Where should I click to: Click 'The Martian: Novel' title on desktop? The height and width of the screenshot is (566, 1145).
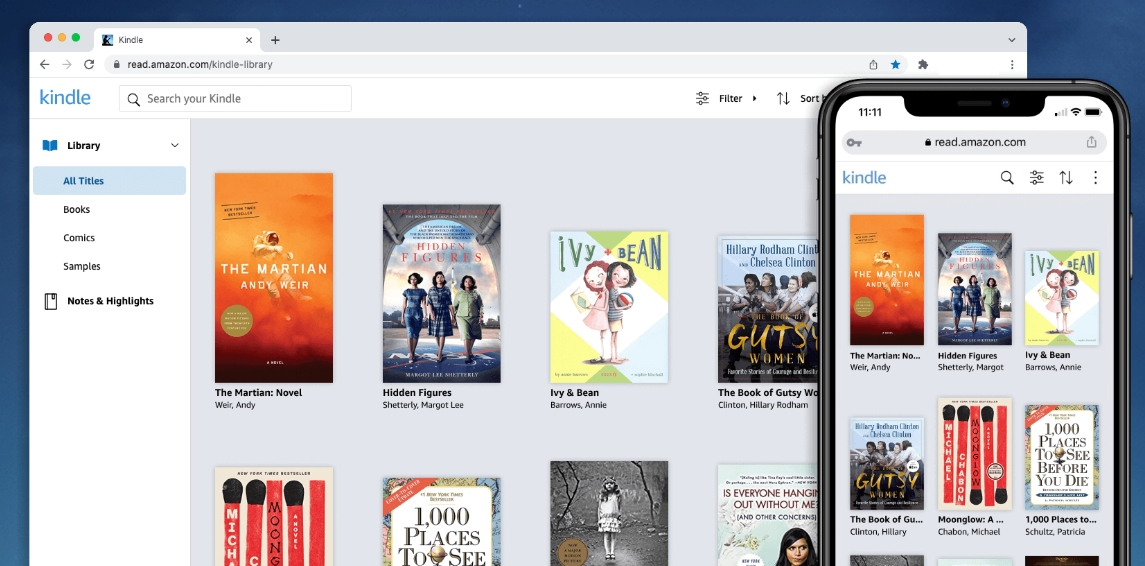click(259, 392)
